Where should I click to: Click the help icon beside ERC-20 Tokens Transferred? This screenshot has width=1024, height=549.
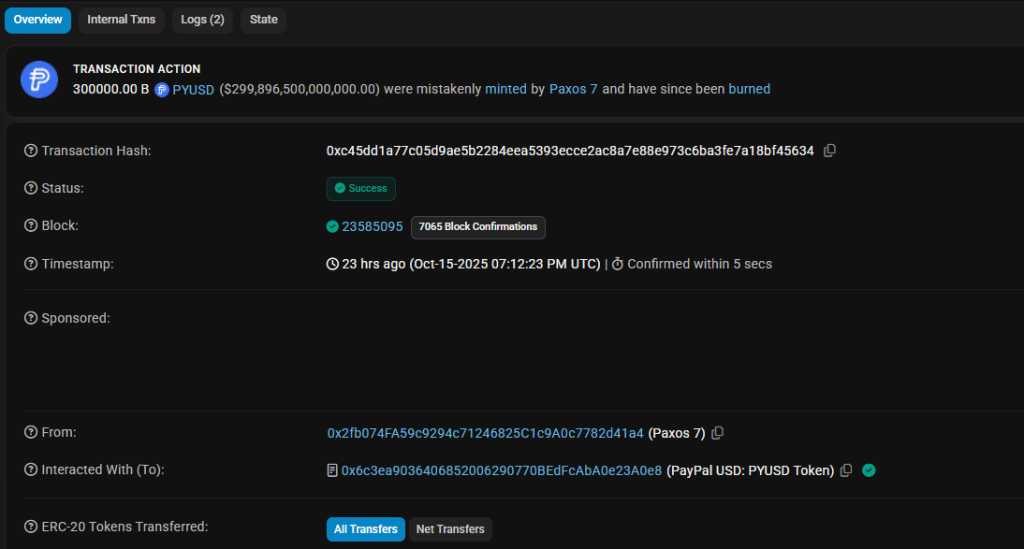click(30, 527)
